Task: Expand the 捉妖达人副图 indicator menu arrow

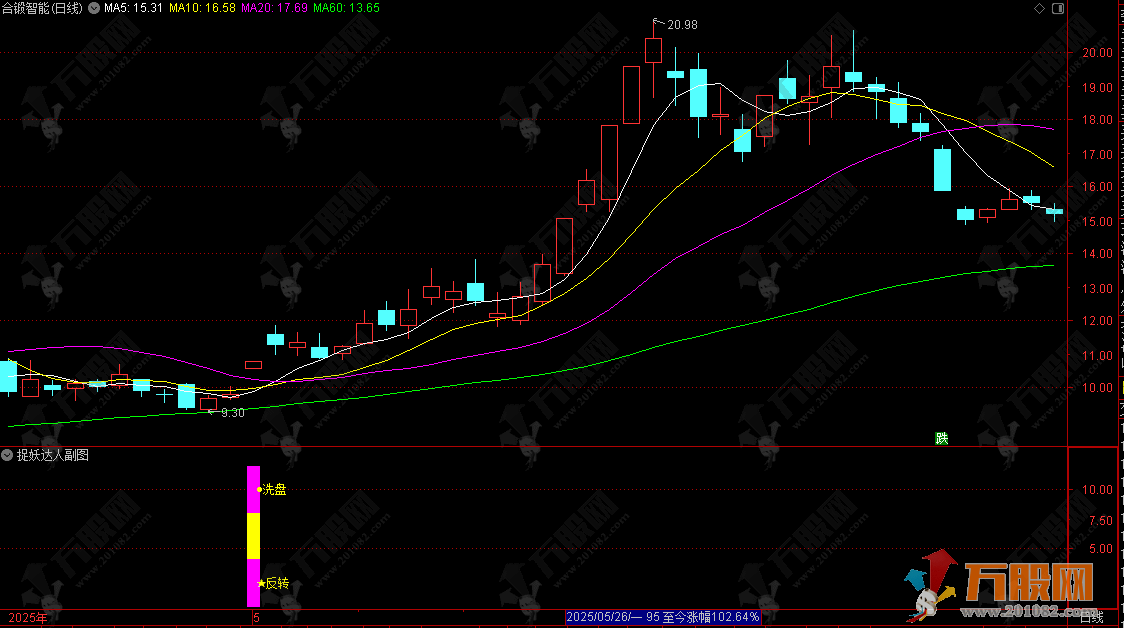Action: tap(6, 455)
